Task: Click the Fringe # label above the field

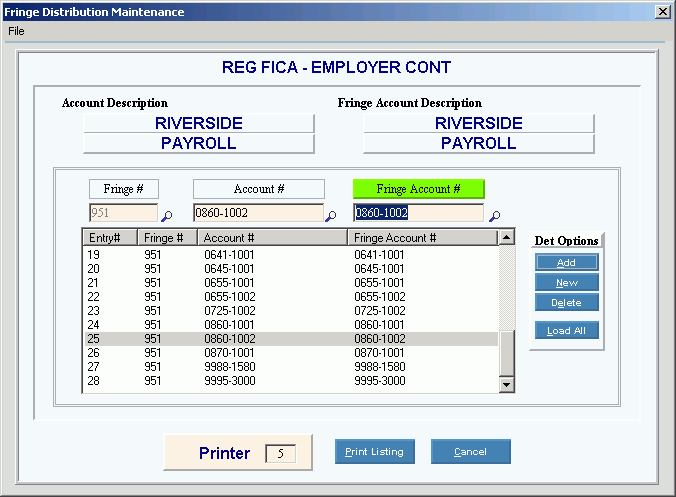Action: (124, 189)
